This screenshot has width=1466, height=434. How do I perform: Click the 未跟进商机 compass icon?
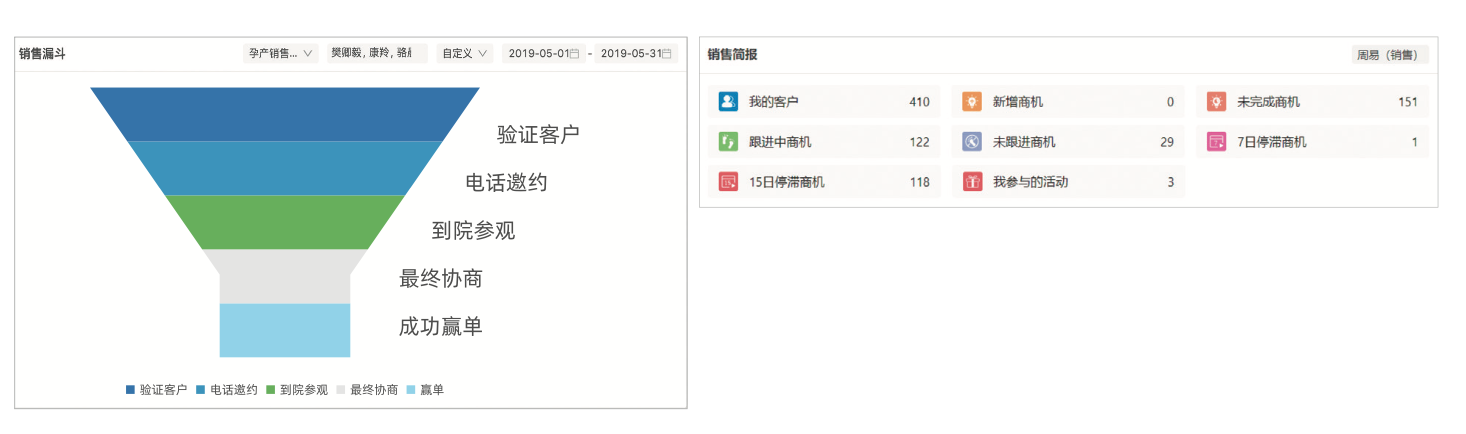tap(972, 142)
